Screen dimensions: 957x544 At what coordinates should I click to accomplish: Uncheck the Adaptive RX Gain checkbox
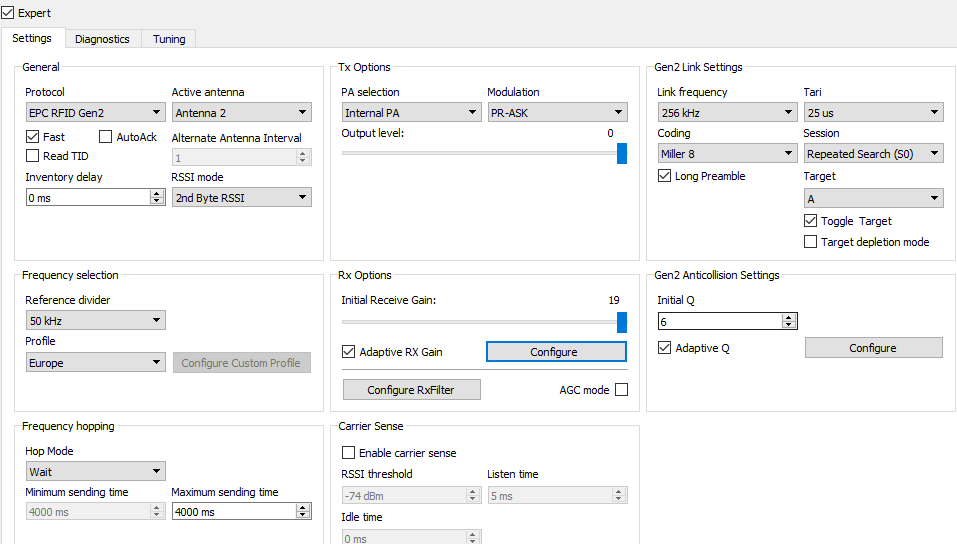click(348, 352)
